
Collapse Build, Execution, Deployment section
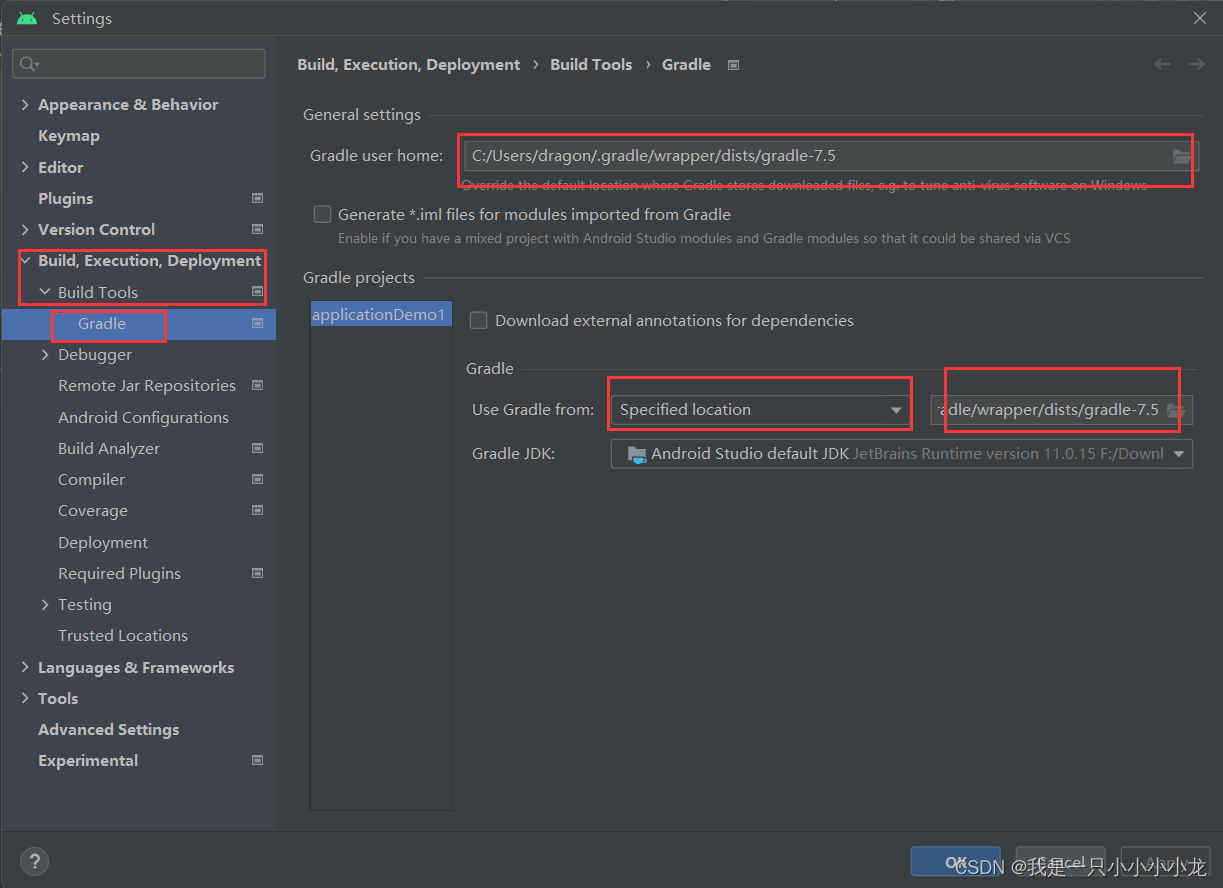pos(25,260)
